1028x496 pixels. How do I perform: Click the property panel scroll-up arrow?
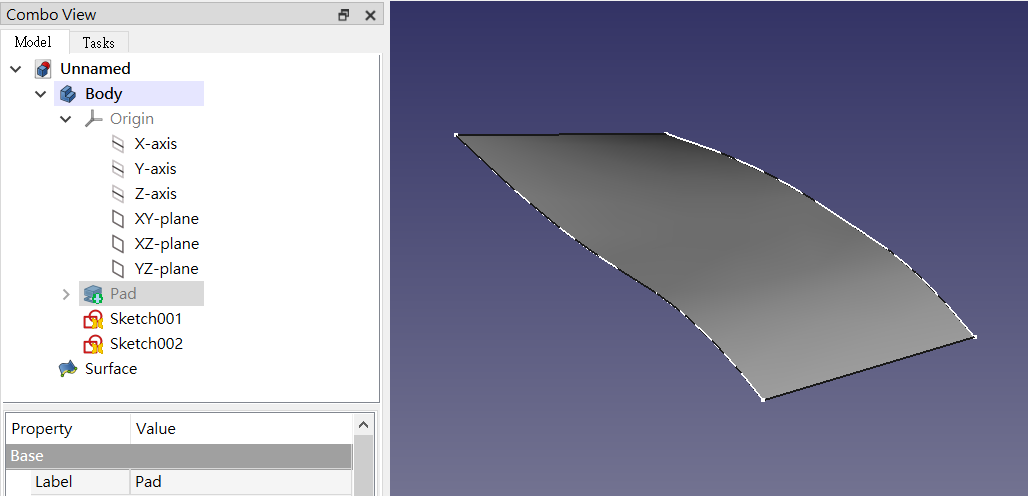pyautogui.click(x=364, y=425)
